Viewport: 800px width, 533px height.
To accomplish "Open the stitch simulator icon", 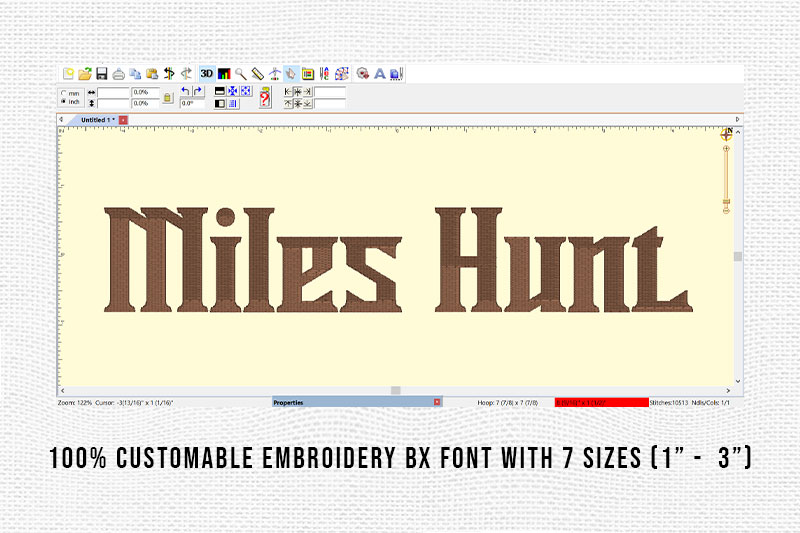I will coord(274,74).
